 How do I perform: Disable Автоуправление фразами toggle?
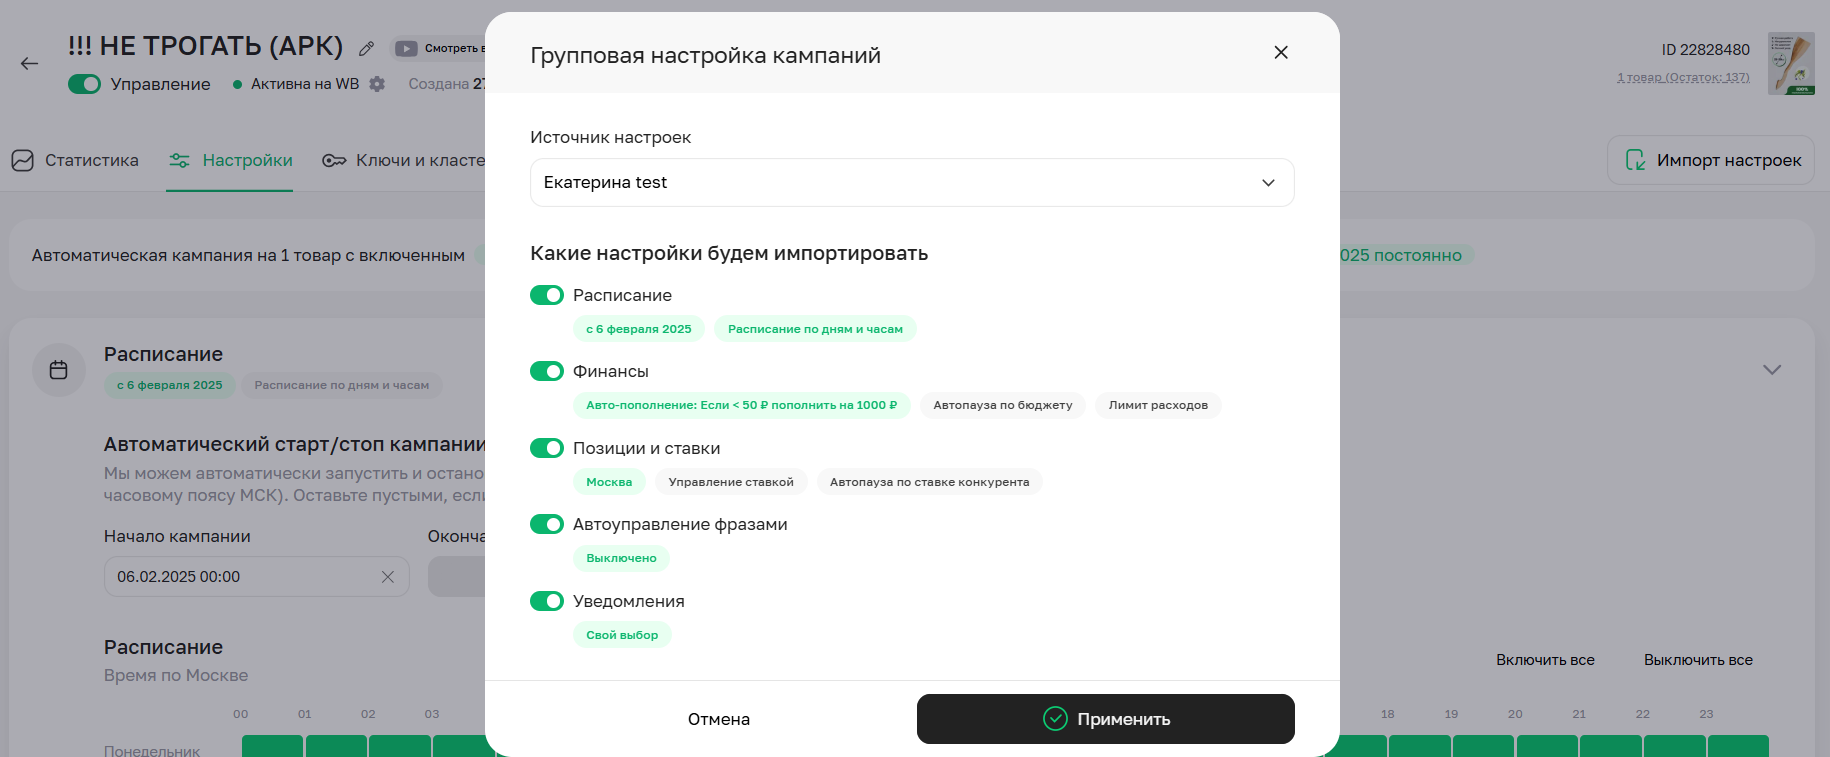[x=547, y=524]
